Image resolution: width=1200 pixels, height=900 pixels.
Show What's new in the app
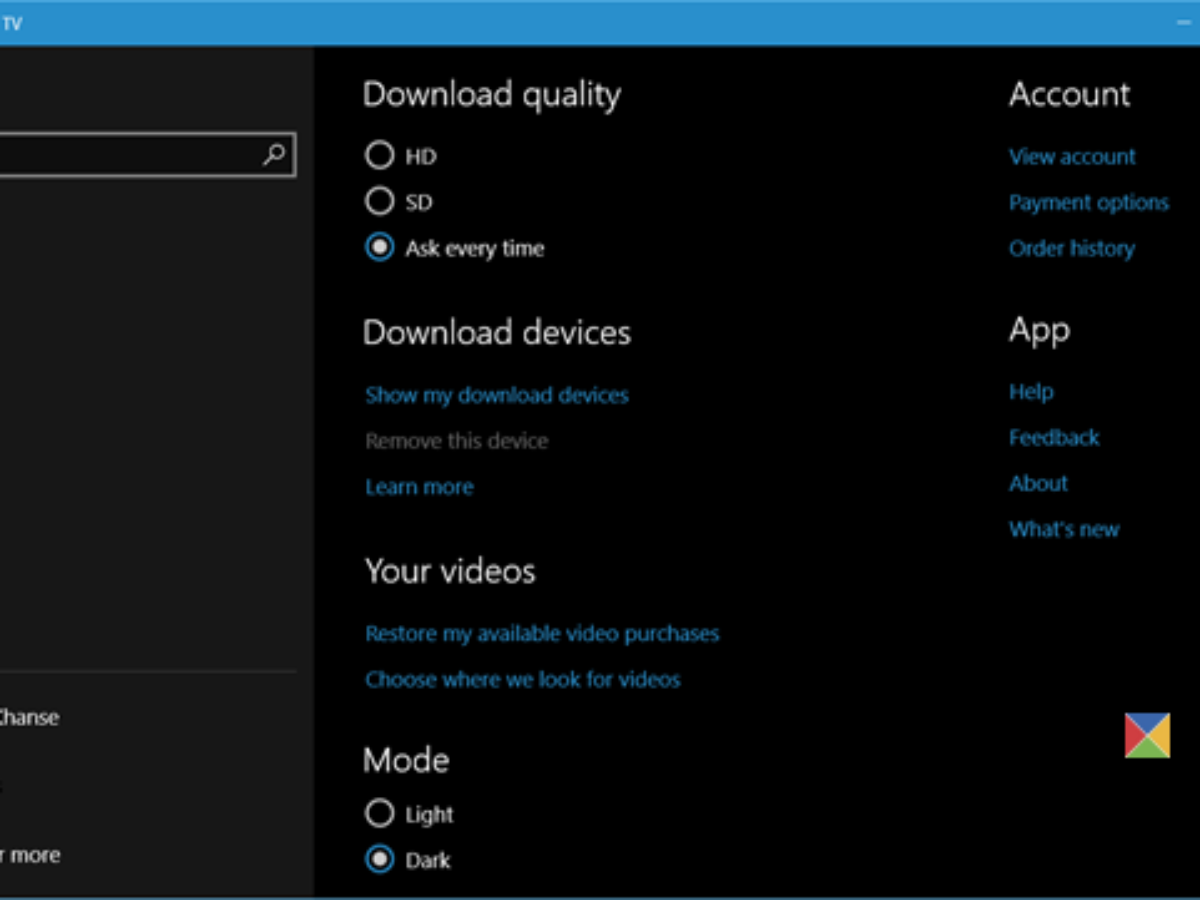[x=1063, y=530]
